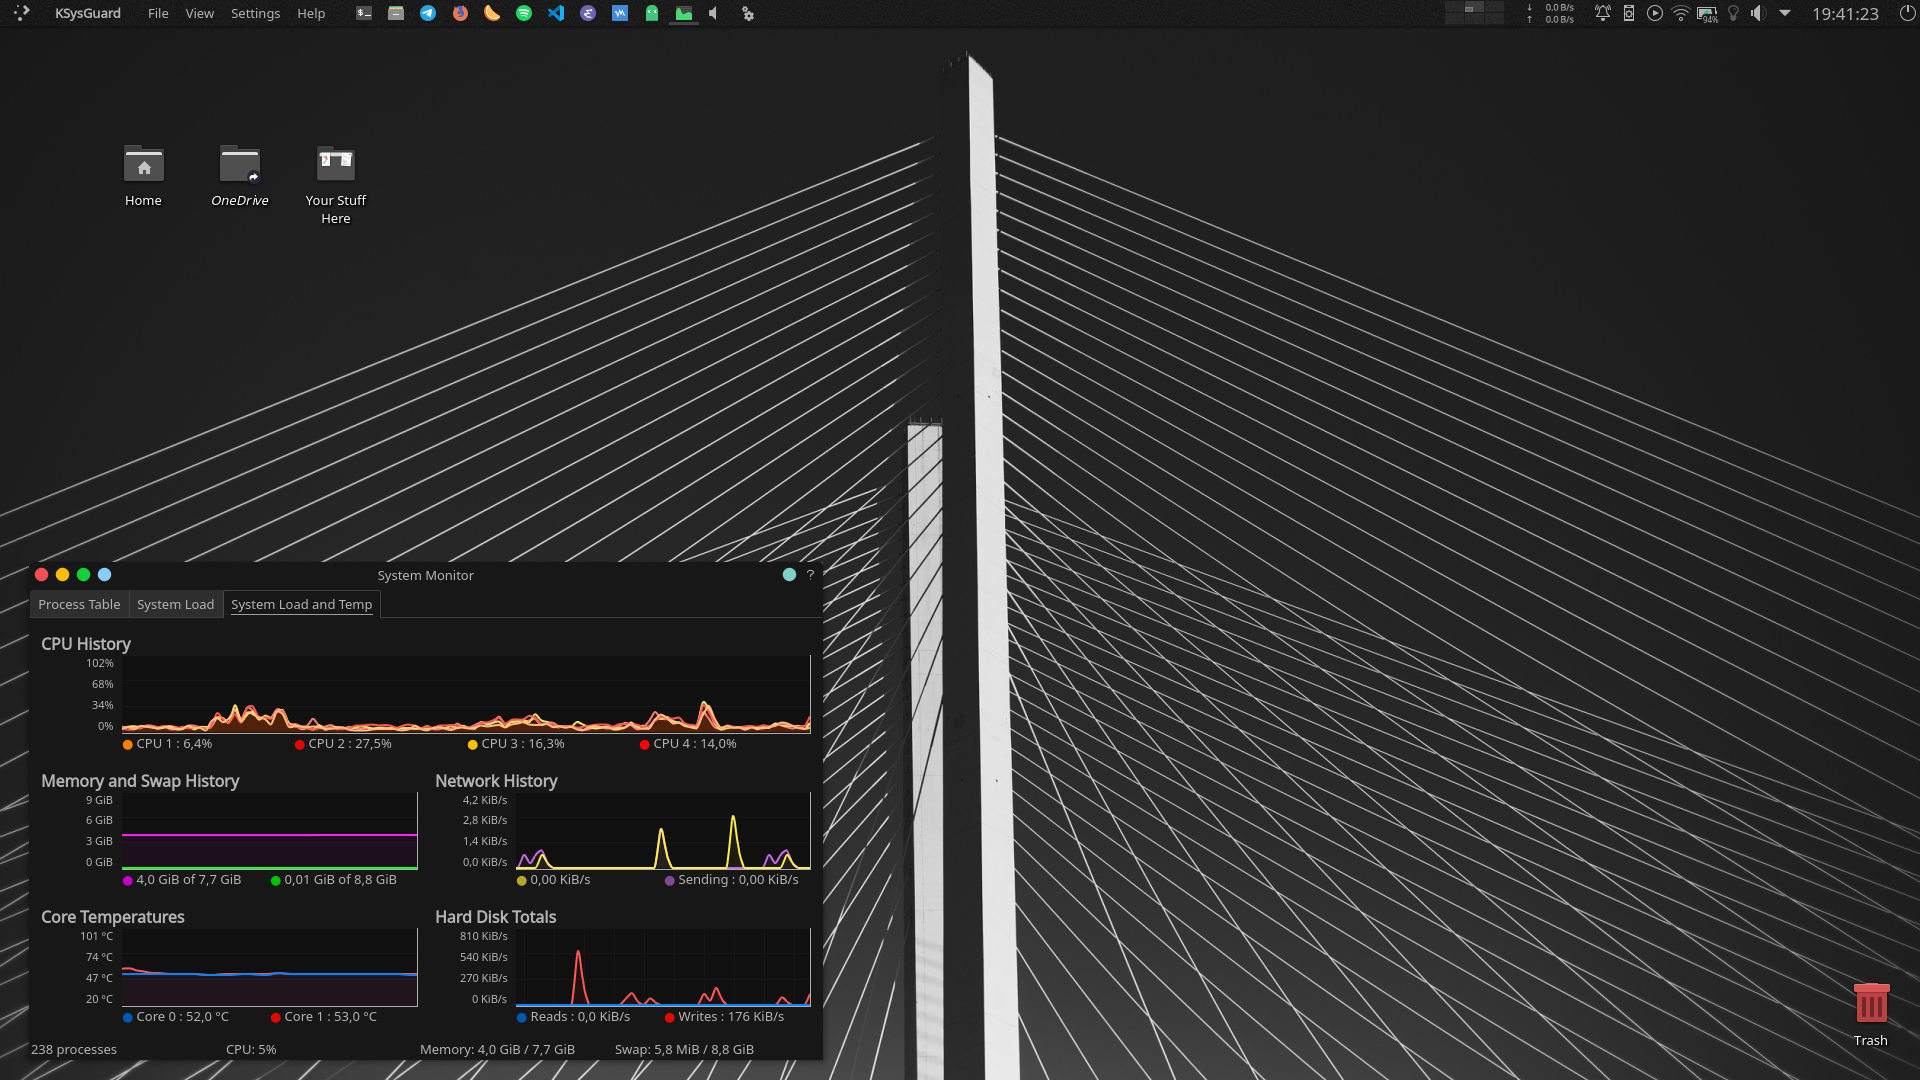Click the Hard Disk Totals graph
The width and height of the screenshot is (1920, 1080).
tap(663, 967)
